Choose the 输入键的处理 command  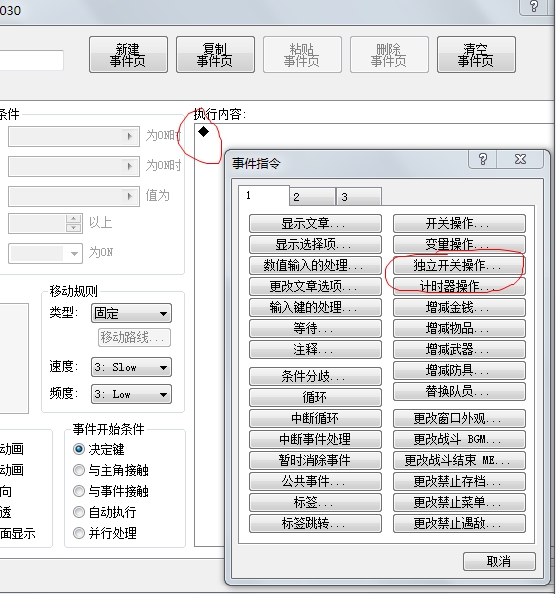click(315, 307)
